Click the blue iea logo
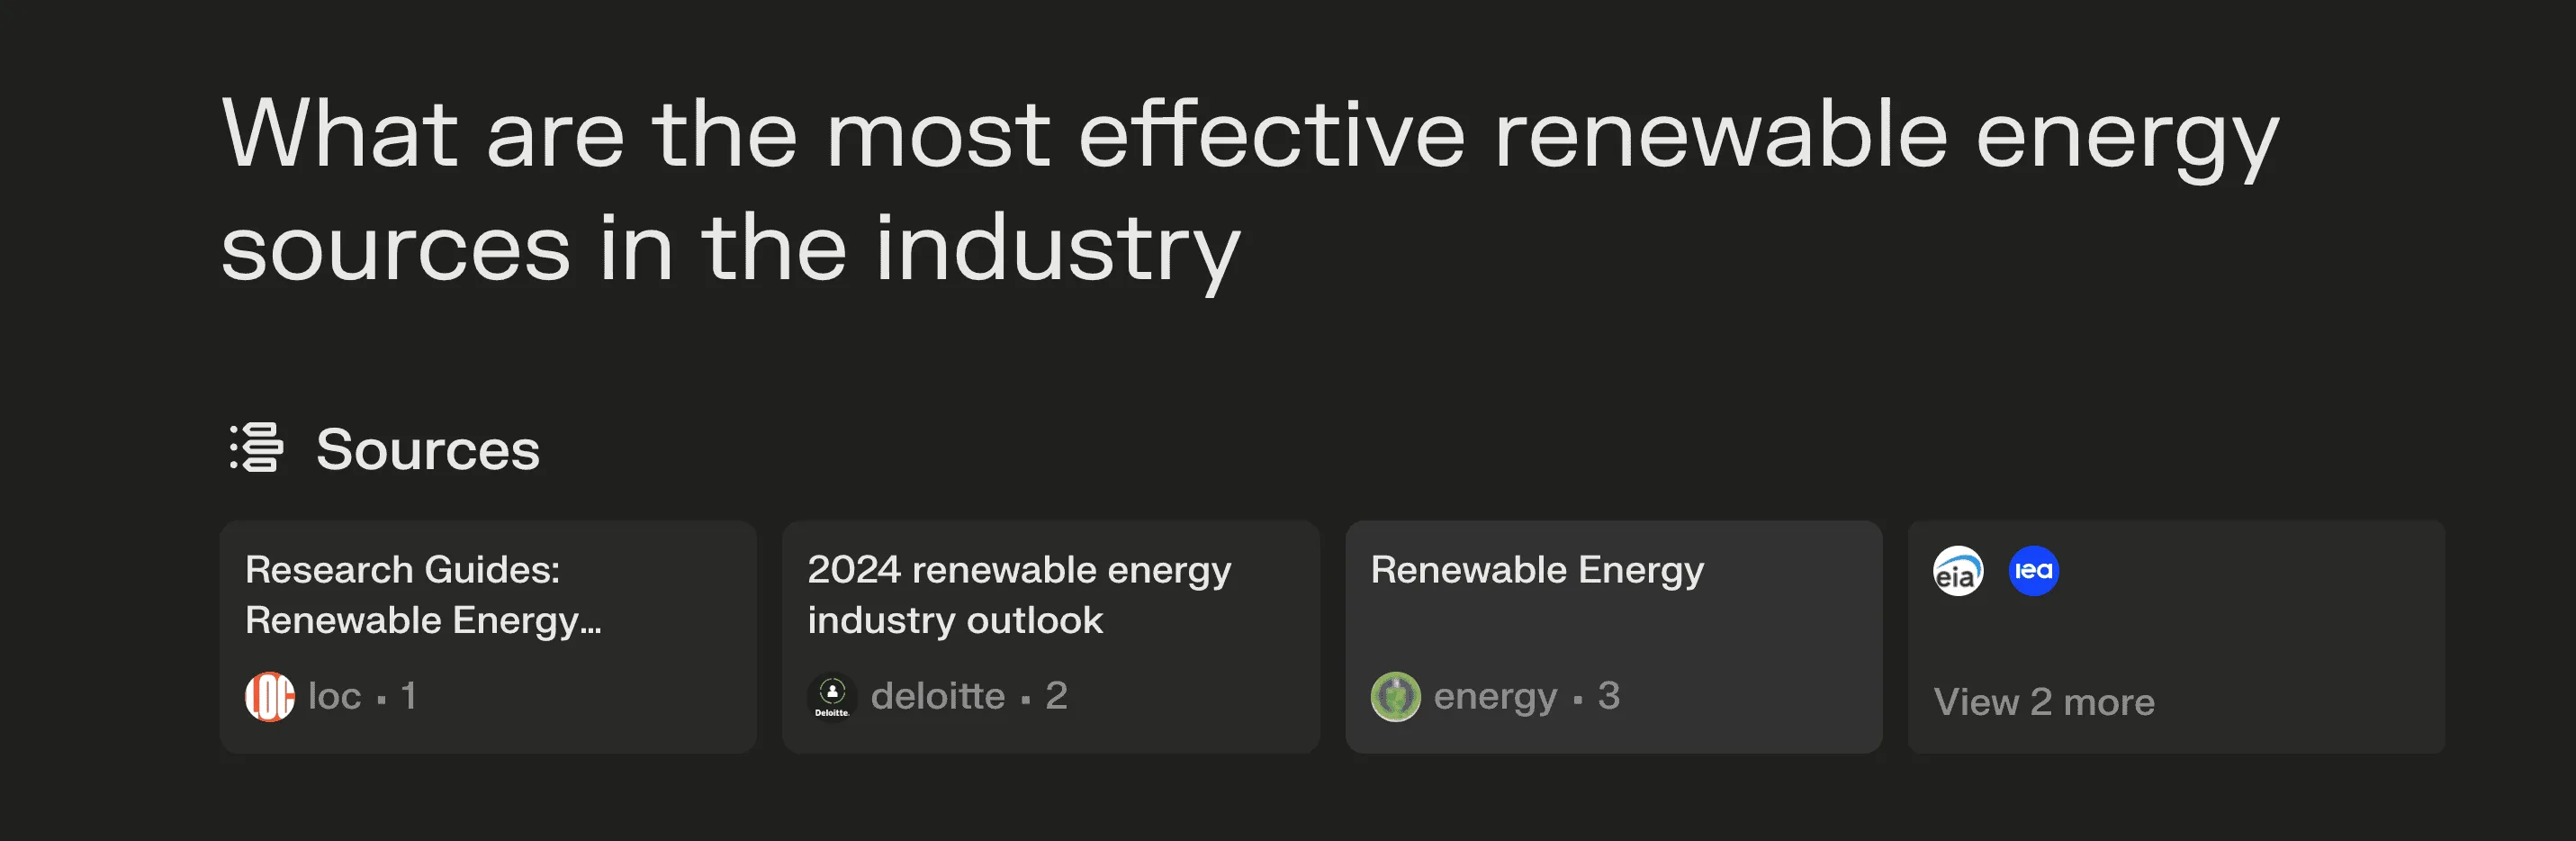The image size is (2576, 841). pos(2033,571)
